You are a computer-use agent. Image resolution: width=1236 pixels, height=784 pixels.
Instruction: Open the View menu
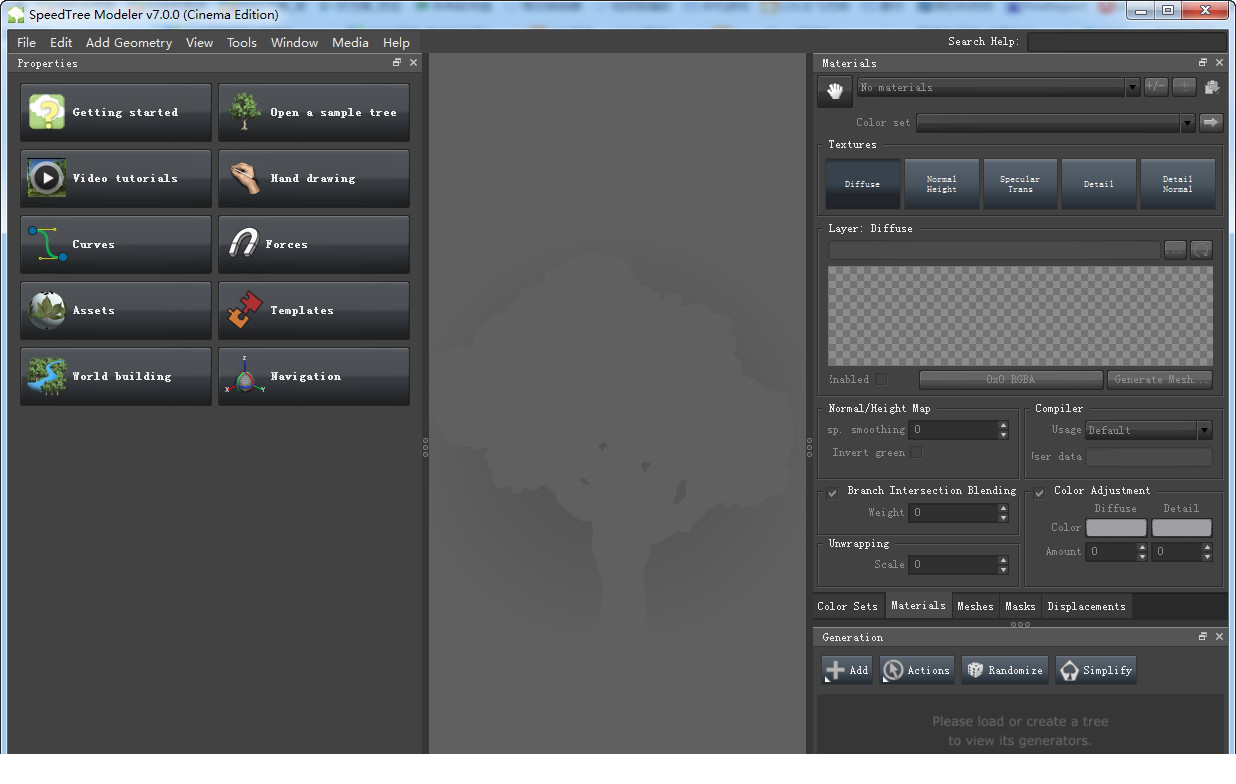click(x=199, y=42)
